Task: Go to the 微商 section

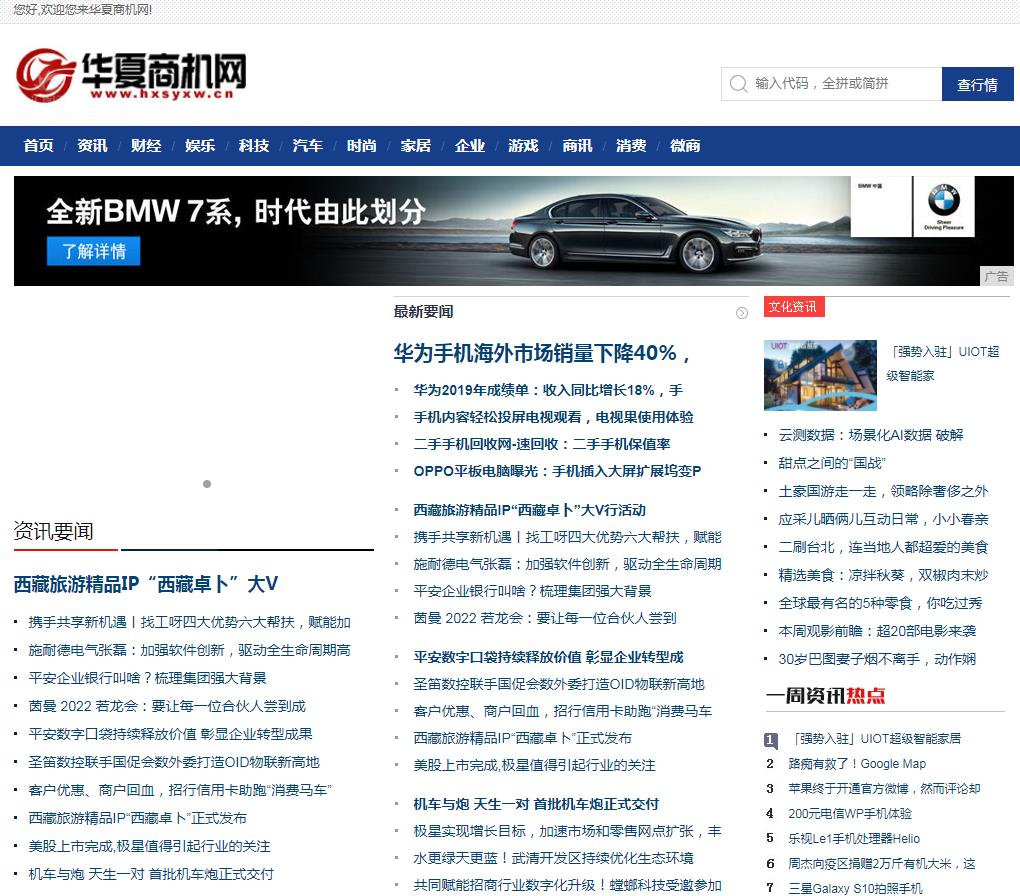Action: coord(685,146)
